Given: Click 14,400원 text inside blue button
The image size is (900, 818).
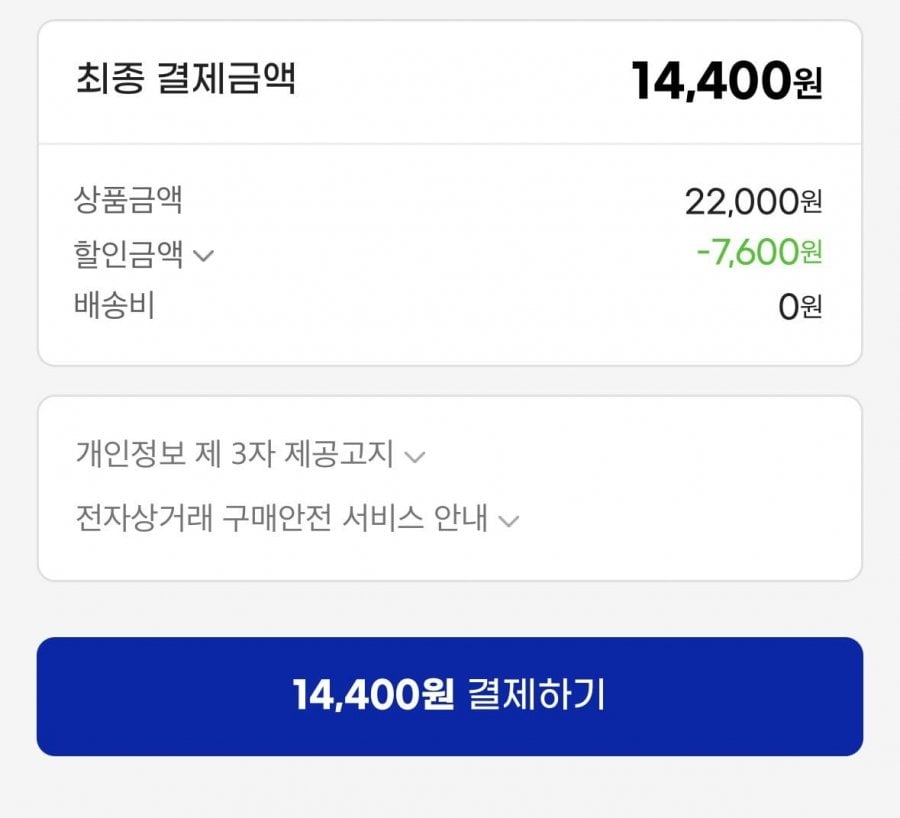Looking at the screenshot, I should pos(373,695).
